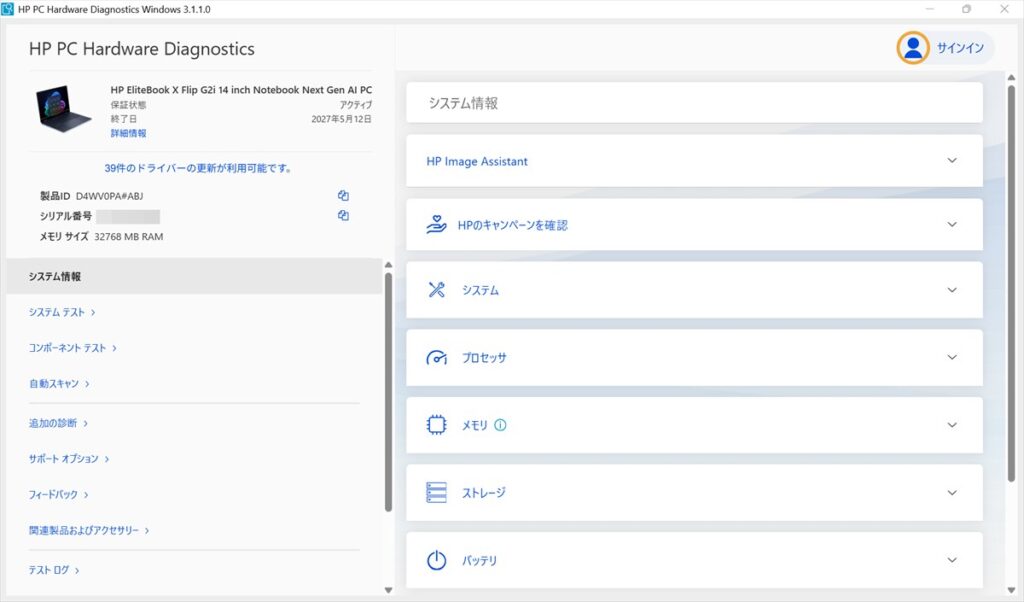
Task: Click the プロセッサ section label
Action: [484, 358]
